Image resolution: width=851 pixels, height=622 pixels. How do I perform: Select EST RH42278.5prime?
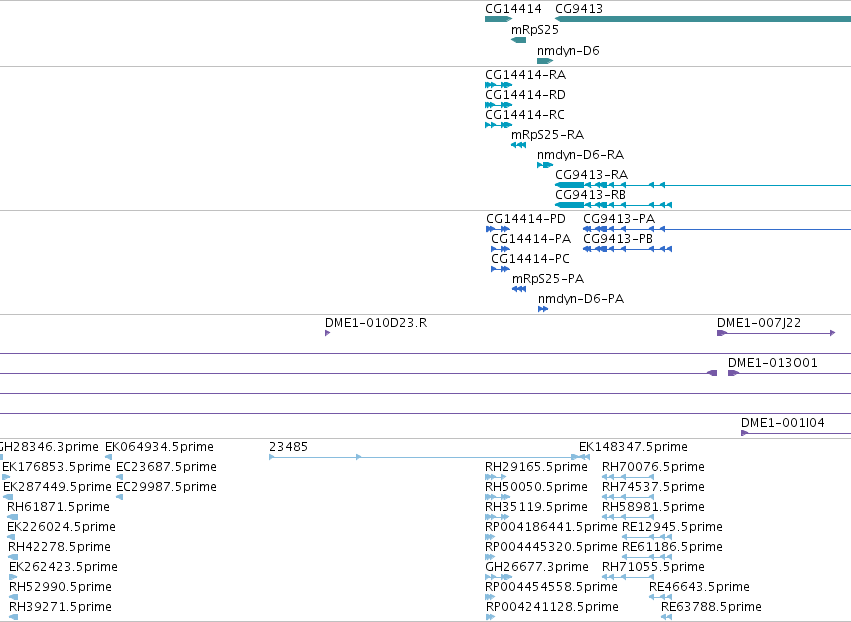click(x=60, y=547)
